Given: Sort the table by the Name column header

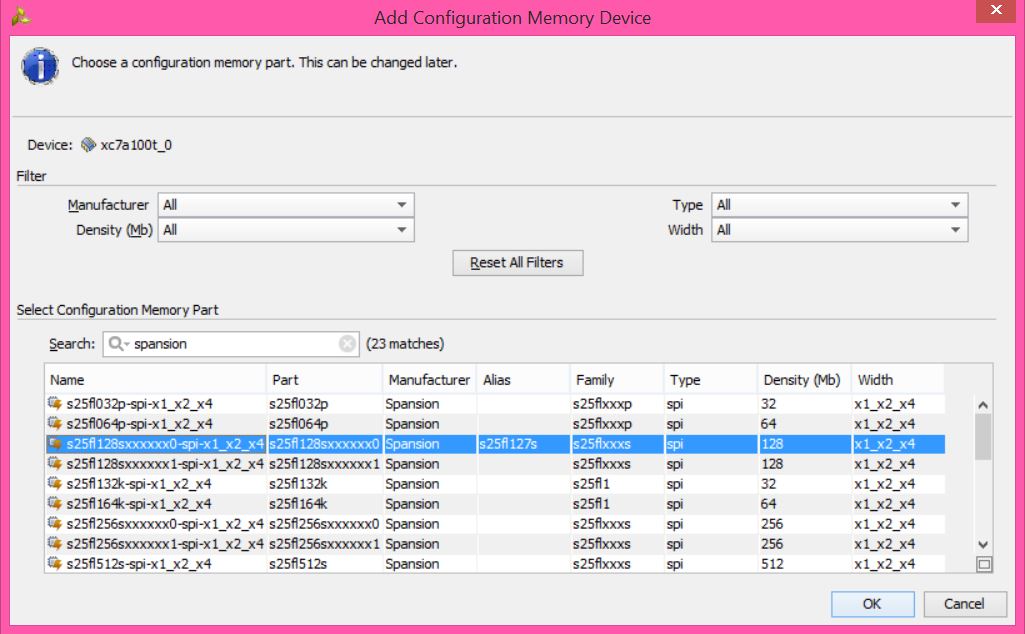Looking at the screenshot, I should [x=156, y=380].
